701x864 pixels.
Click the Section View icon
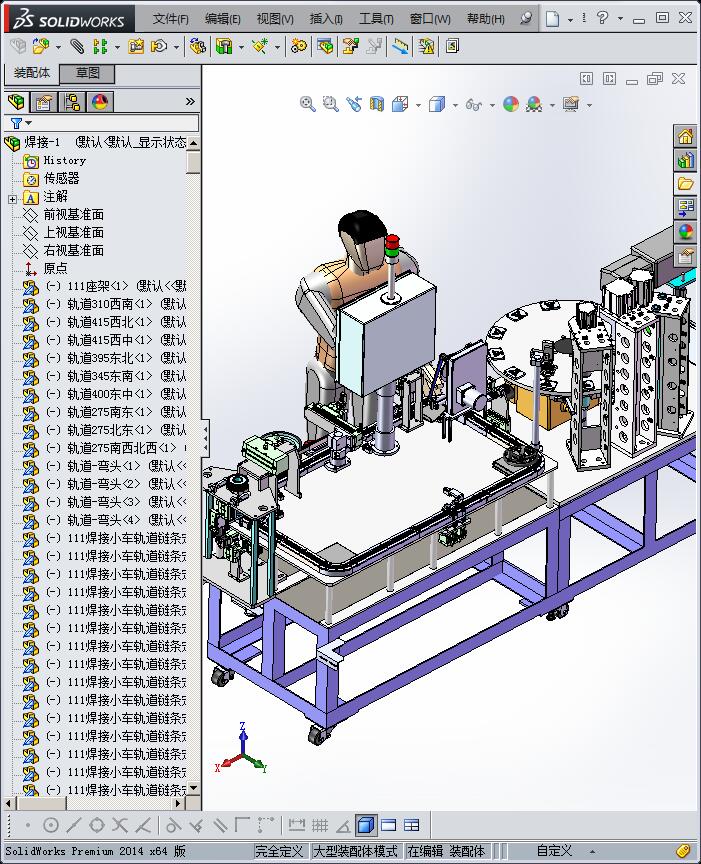pyautogui.click(x=377, y=104)
